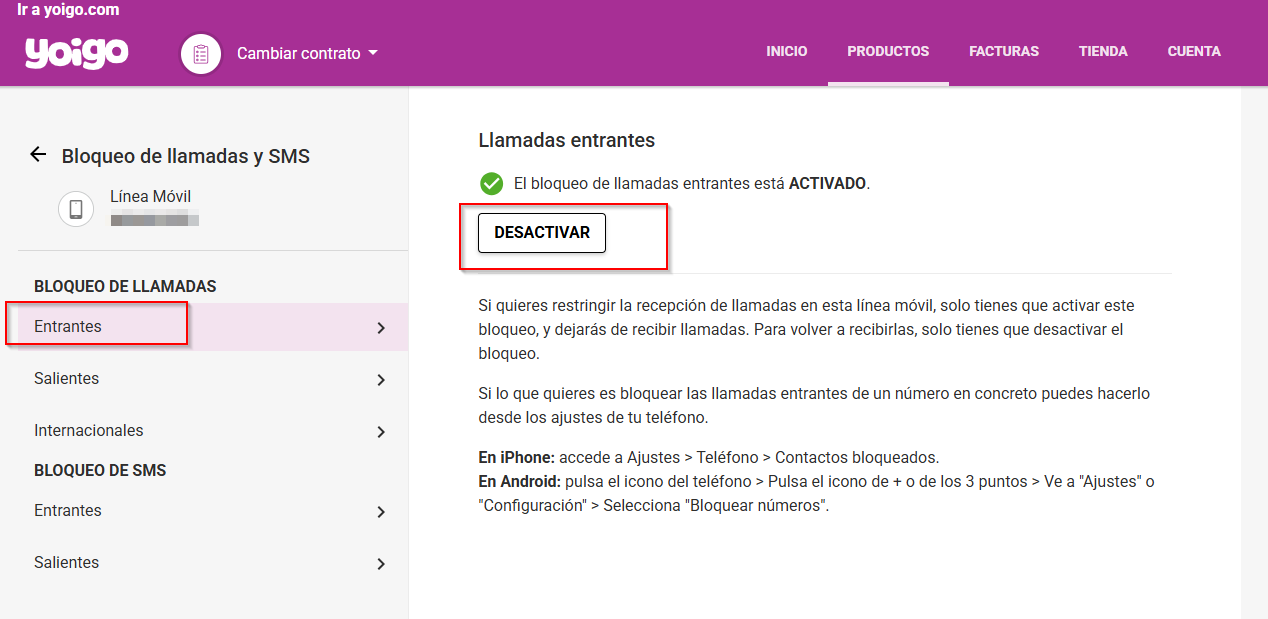This screenshot has width=1268, height=619.
Task: Open the TIENDA section
Action: point(1103,51)
